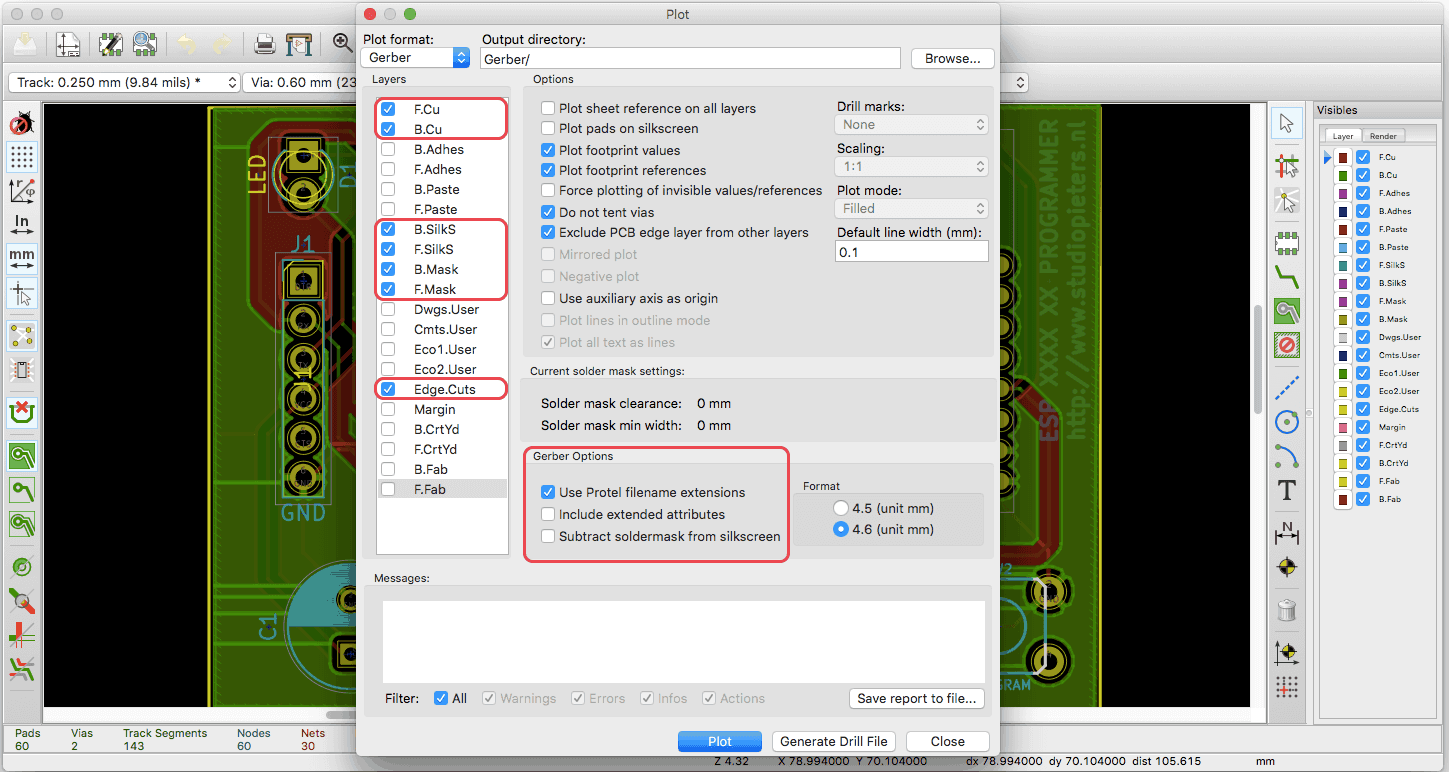Click Save report to file button

pos(917,698)
